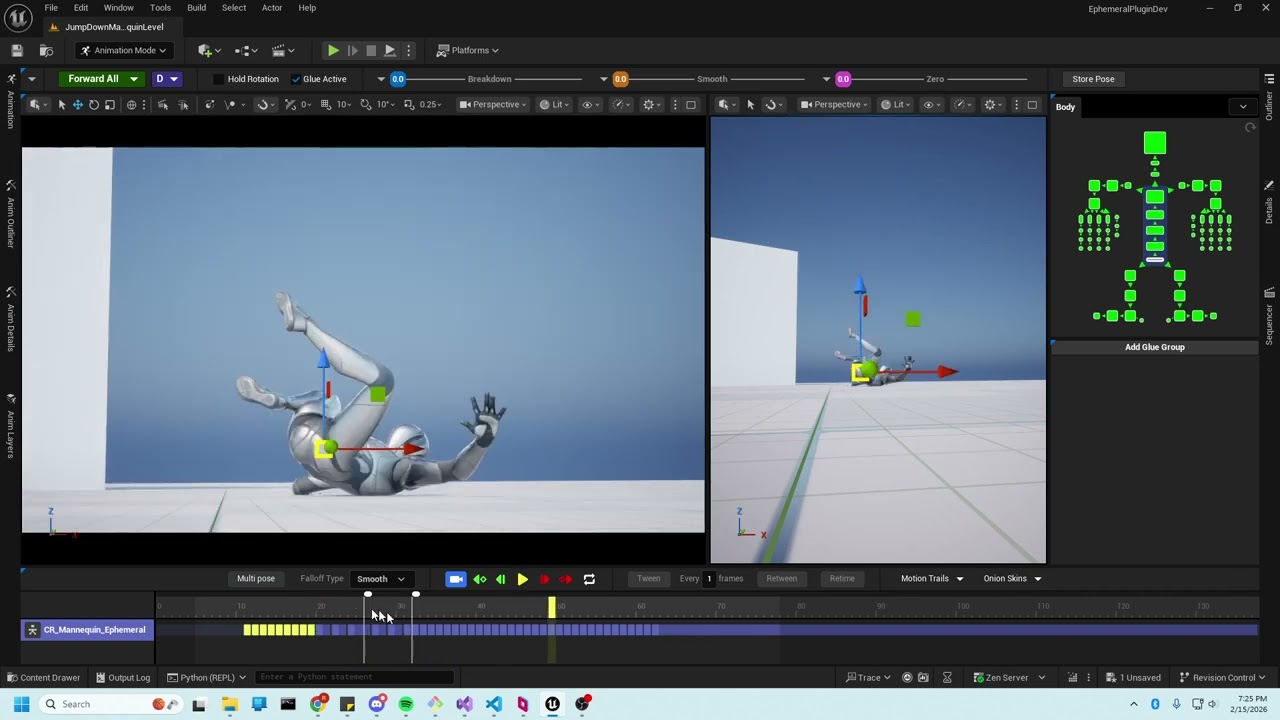Click the Retime button
Viewport: 1280px width, 720px height.
(842, 579)
